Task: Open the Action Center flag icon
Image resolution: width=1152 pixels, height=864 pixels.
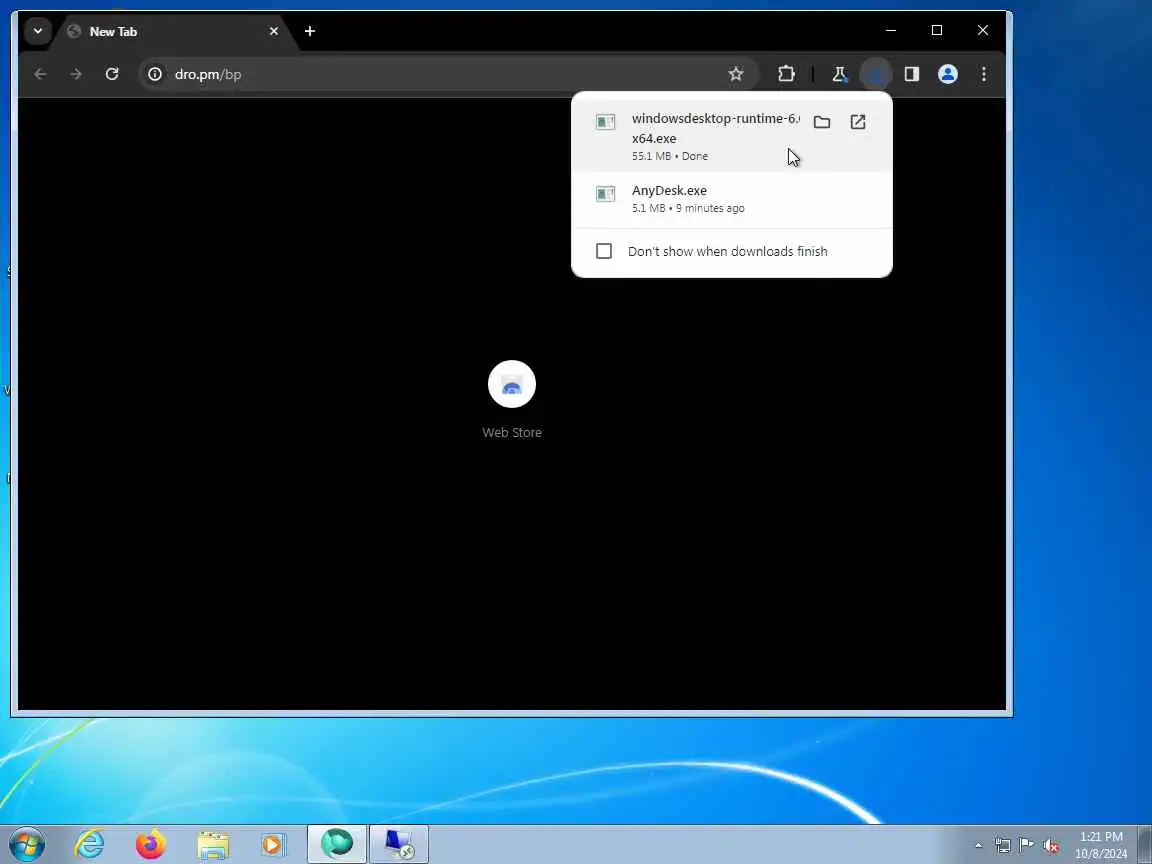Action: (1026, 845)
